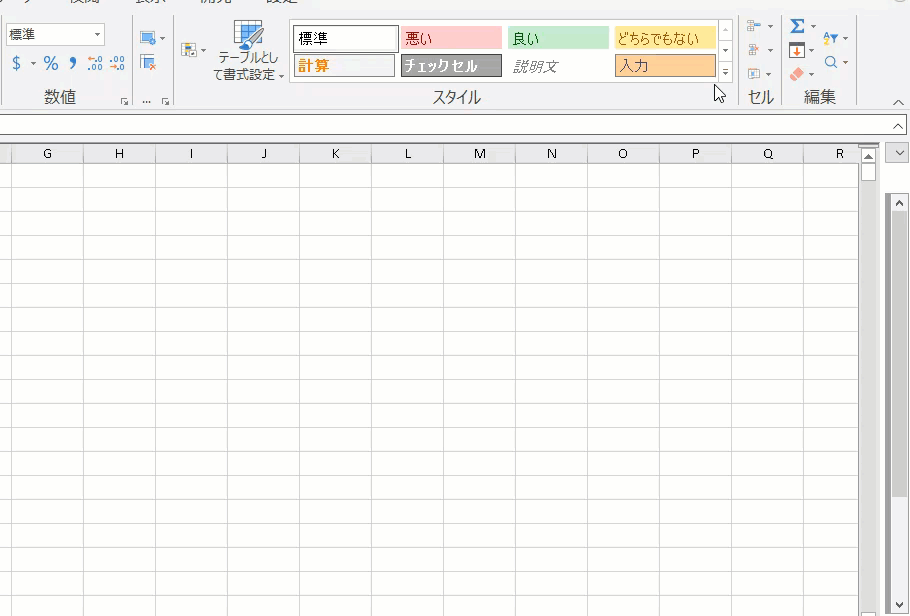Expand the styles gallery with More button
This screenshot has width=910, height=616.
(725, 72)
